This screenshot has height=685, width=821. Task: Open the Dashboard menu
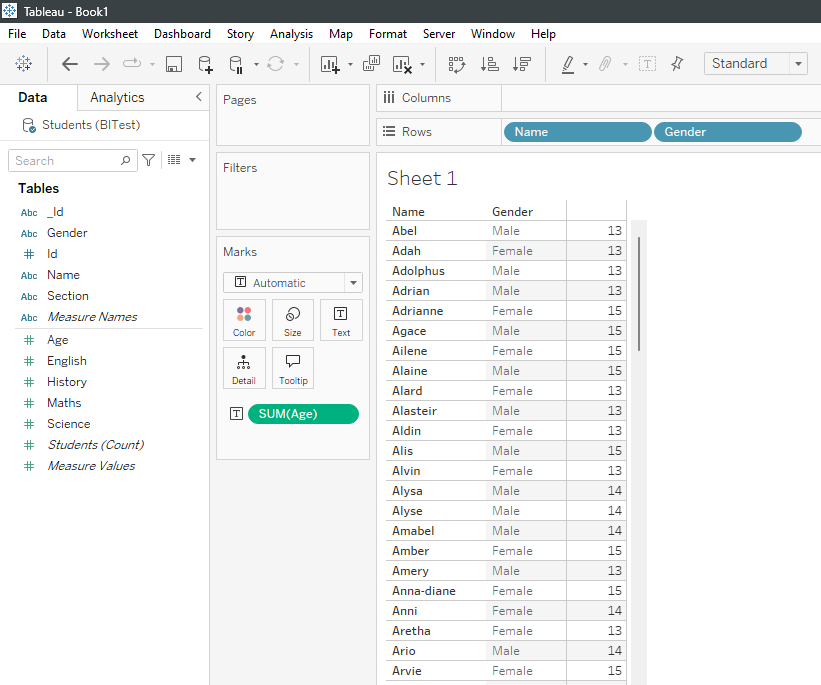(x=182, y=34)
